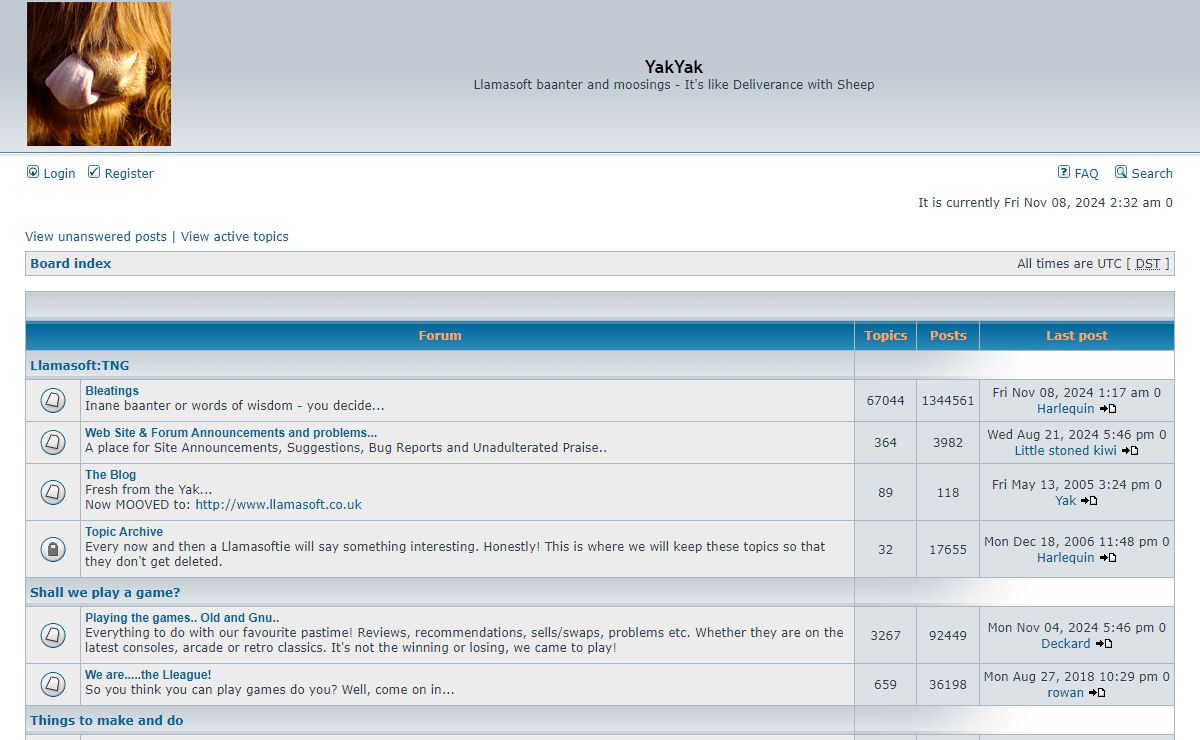Open We are.....the Lleague! forum
This screenshot has width=1200, height=740.
(x=148, y=675)
